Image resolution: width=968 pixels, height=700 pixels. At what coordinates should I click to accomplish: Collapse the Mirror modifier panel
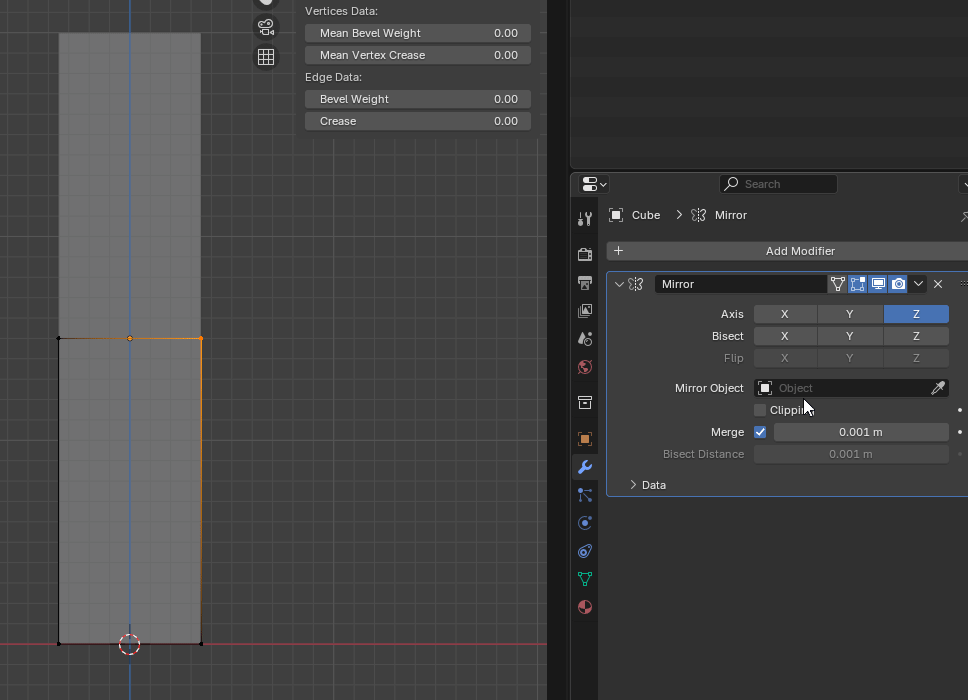click(619, 284)
